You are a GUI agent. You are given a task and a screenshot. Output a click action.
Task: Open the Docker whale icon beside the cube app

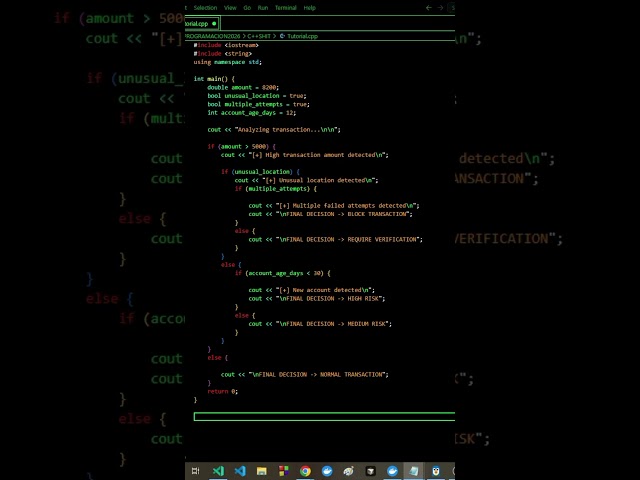(x=392, y=471)
